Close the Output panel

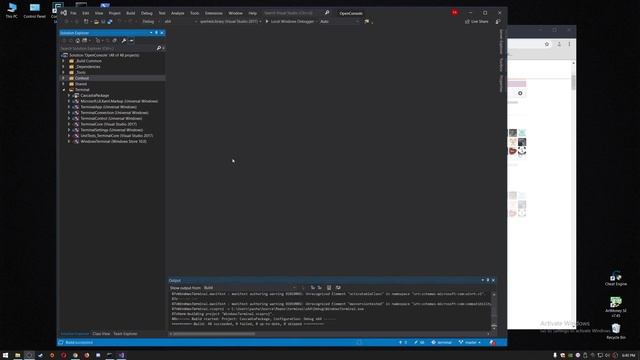click(493, 280)
